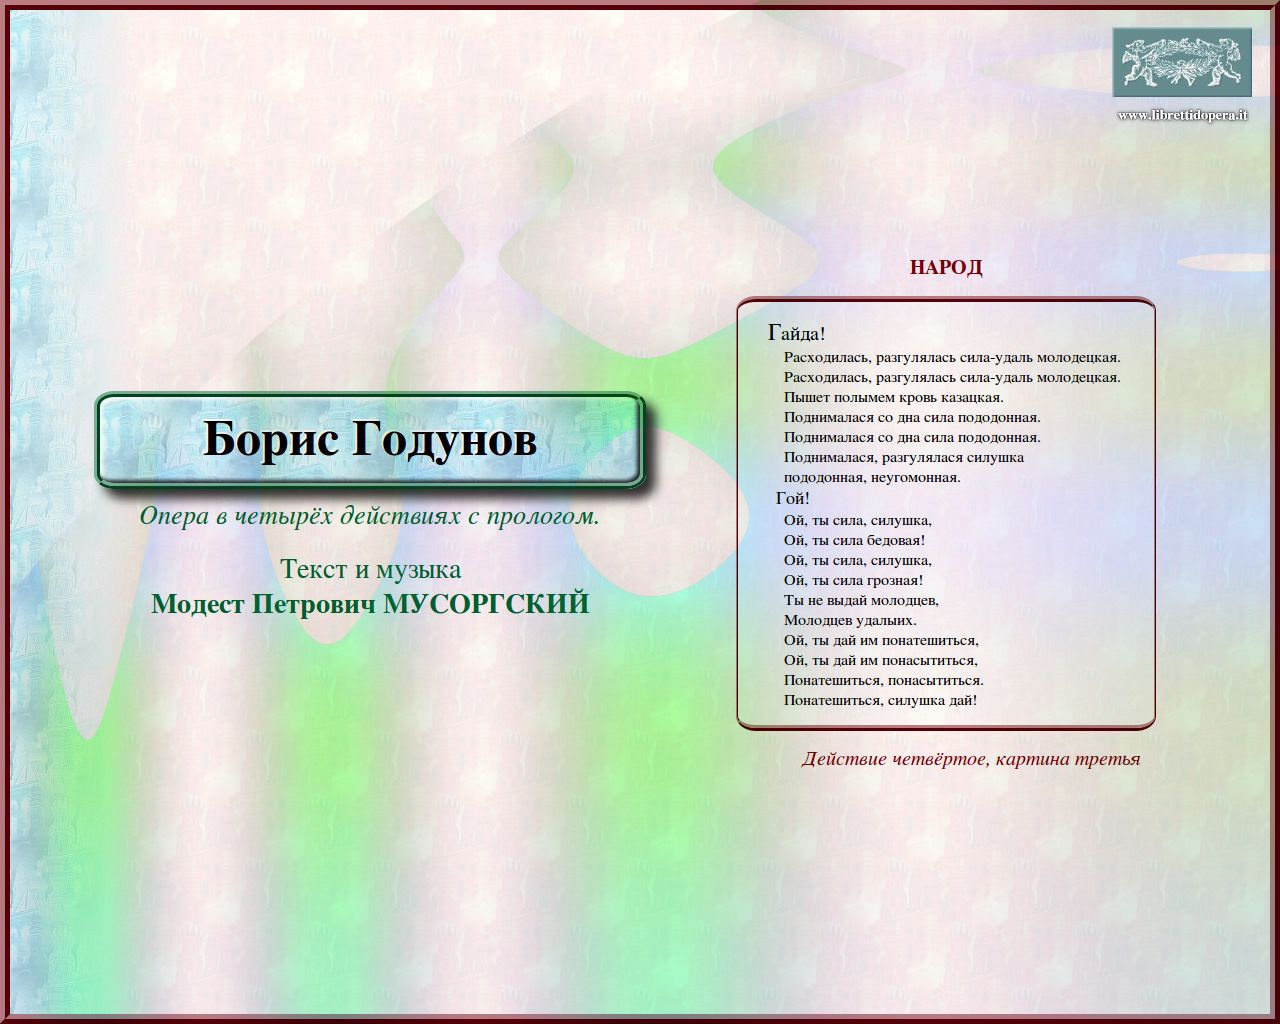Click line Ой, ты дай им понасытиться

[880, 660]
